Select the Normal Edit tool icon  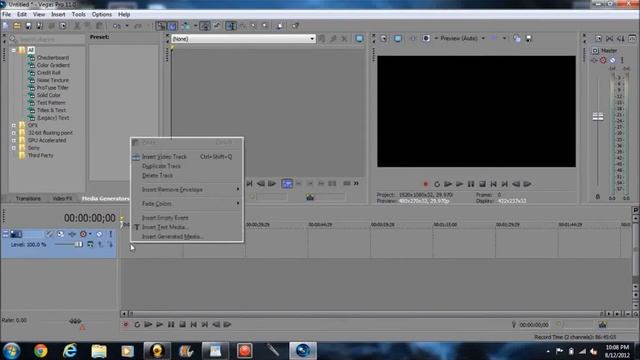231,26
